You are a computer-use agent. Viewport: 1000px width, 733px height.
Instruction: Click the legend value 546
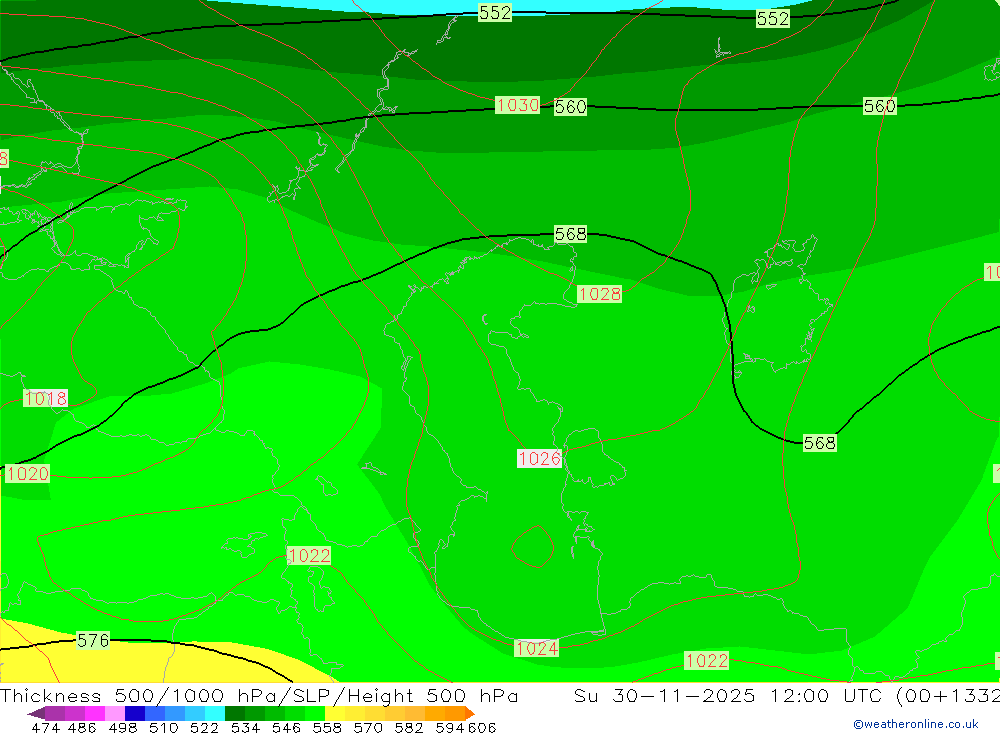coord(286,727)
